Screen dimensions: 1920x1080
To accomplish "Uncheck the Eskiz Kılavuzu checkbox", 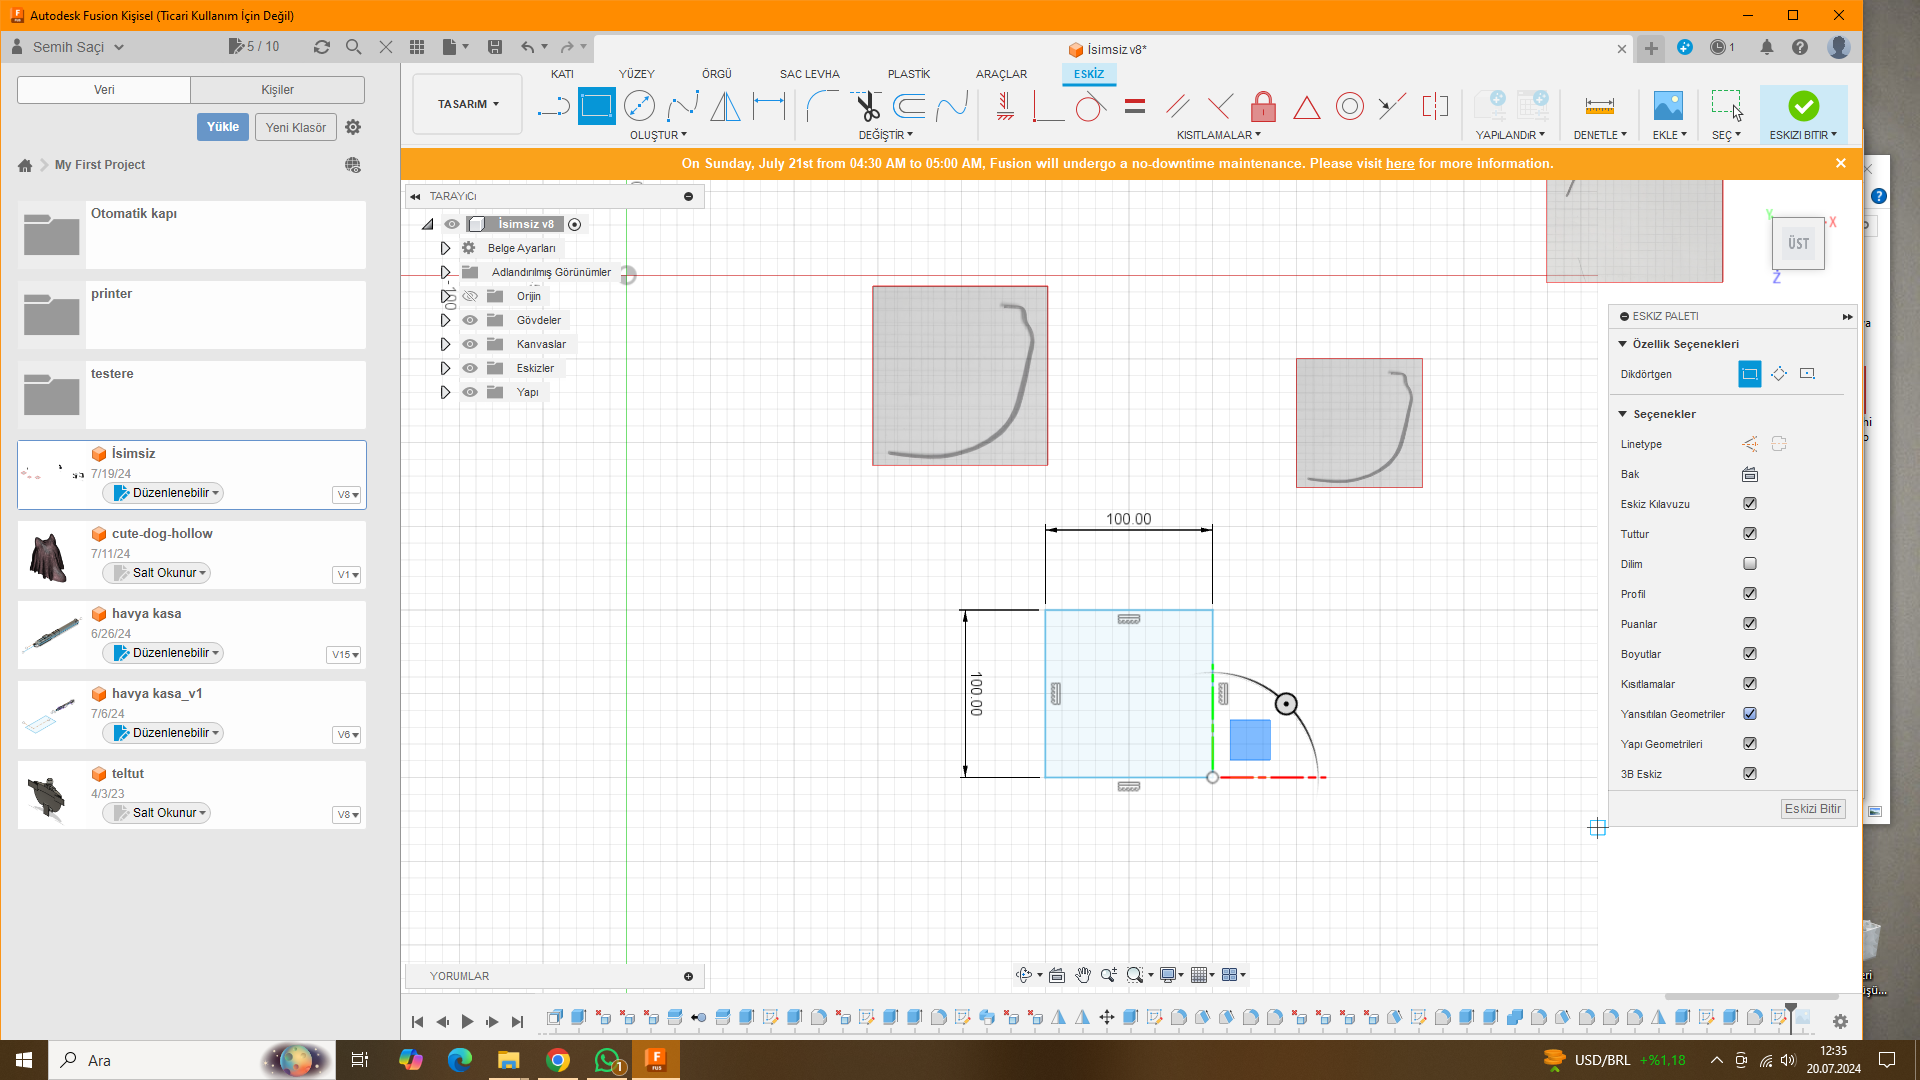I will click(x=1750, y=504).
